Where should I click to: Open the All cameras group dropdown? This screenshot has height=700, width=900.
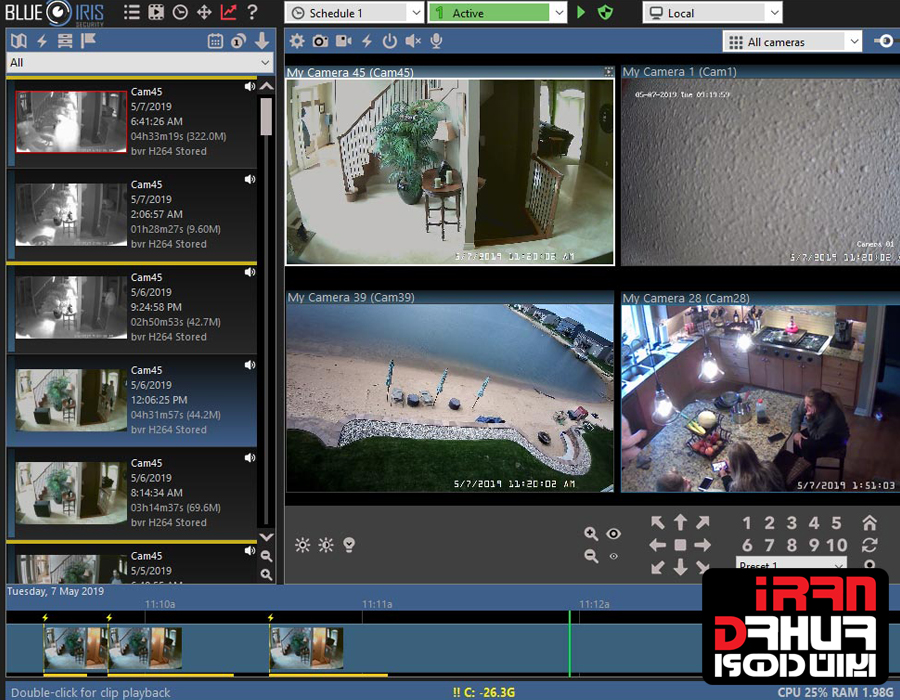click(x=792, y=42)
